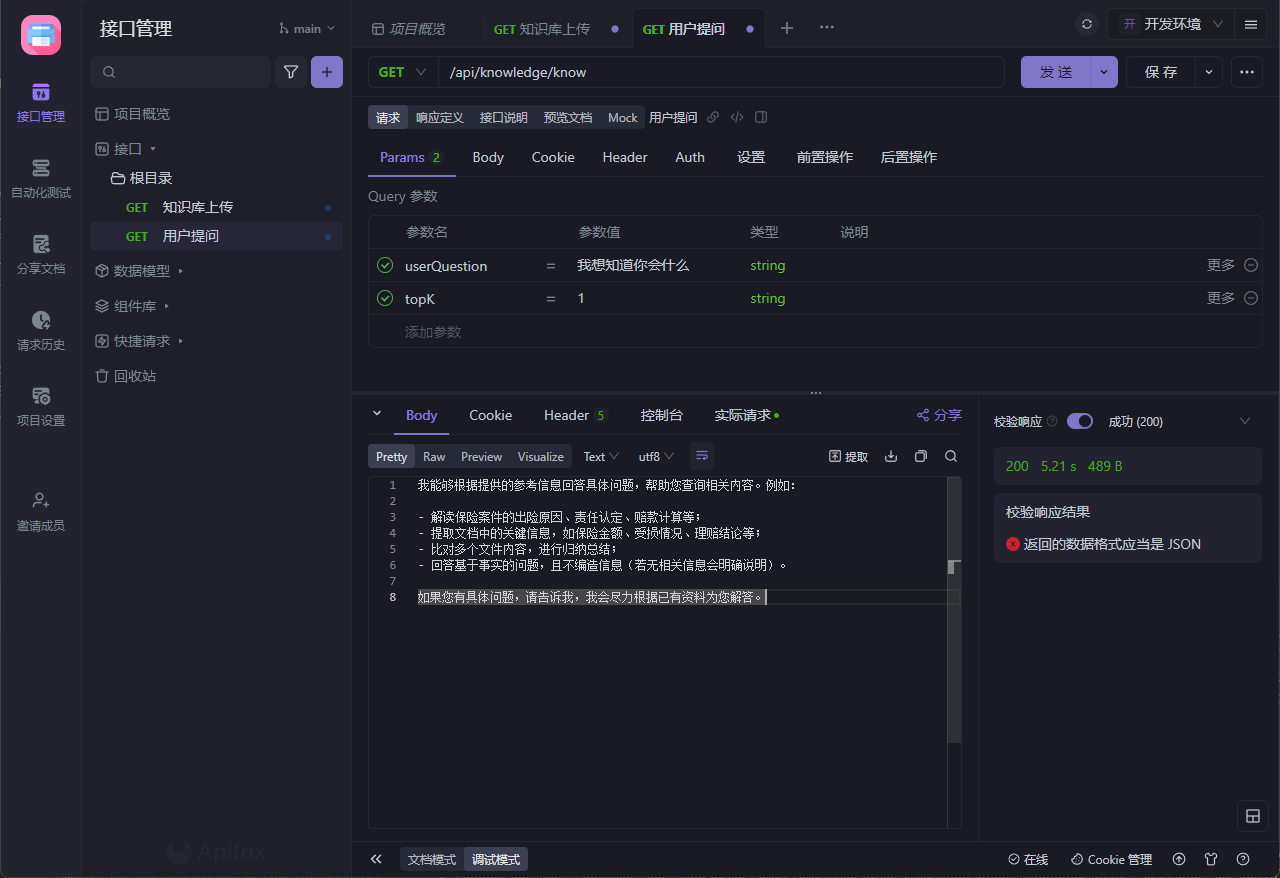Click the API URL input field
The image size is (1280, 878).
pos(720,72)
